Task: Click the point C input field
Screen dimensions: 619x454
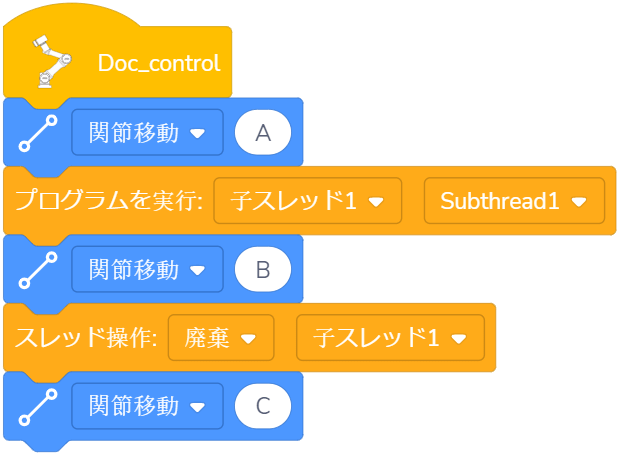Action: tap(263, 407)
